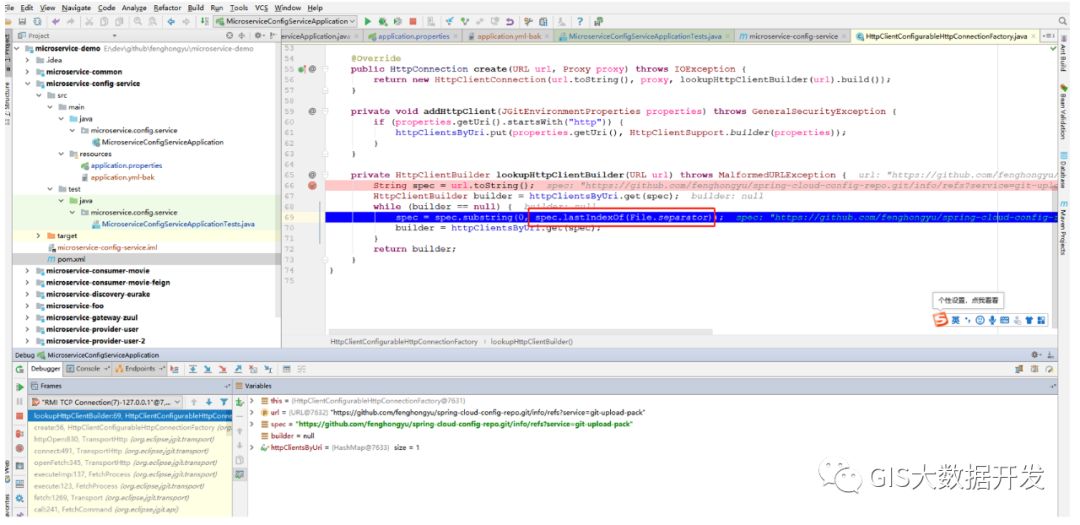The width and height of the screenshot is (1080, 525).
Task: Switch to the Console debug tab
Action: 88,369
